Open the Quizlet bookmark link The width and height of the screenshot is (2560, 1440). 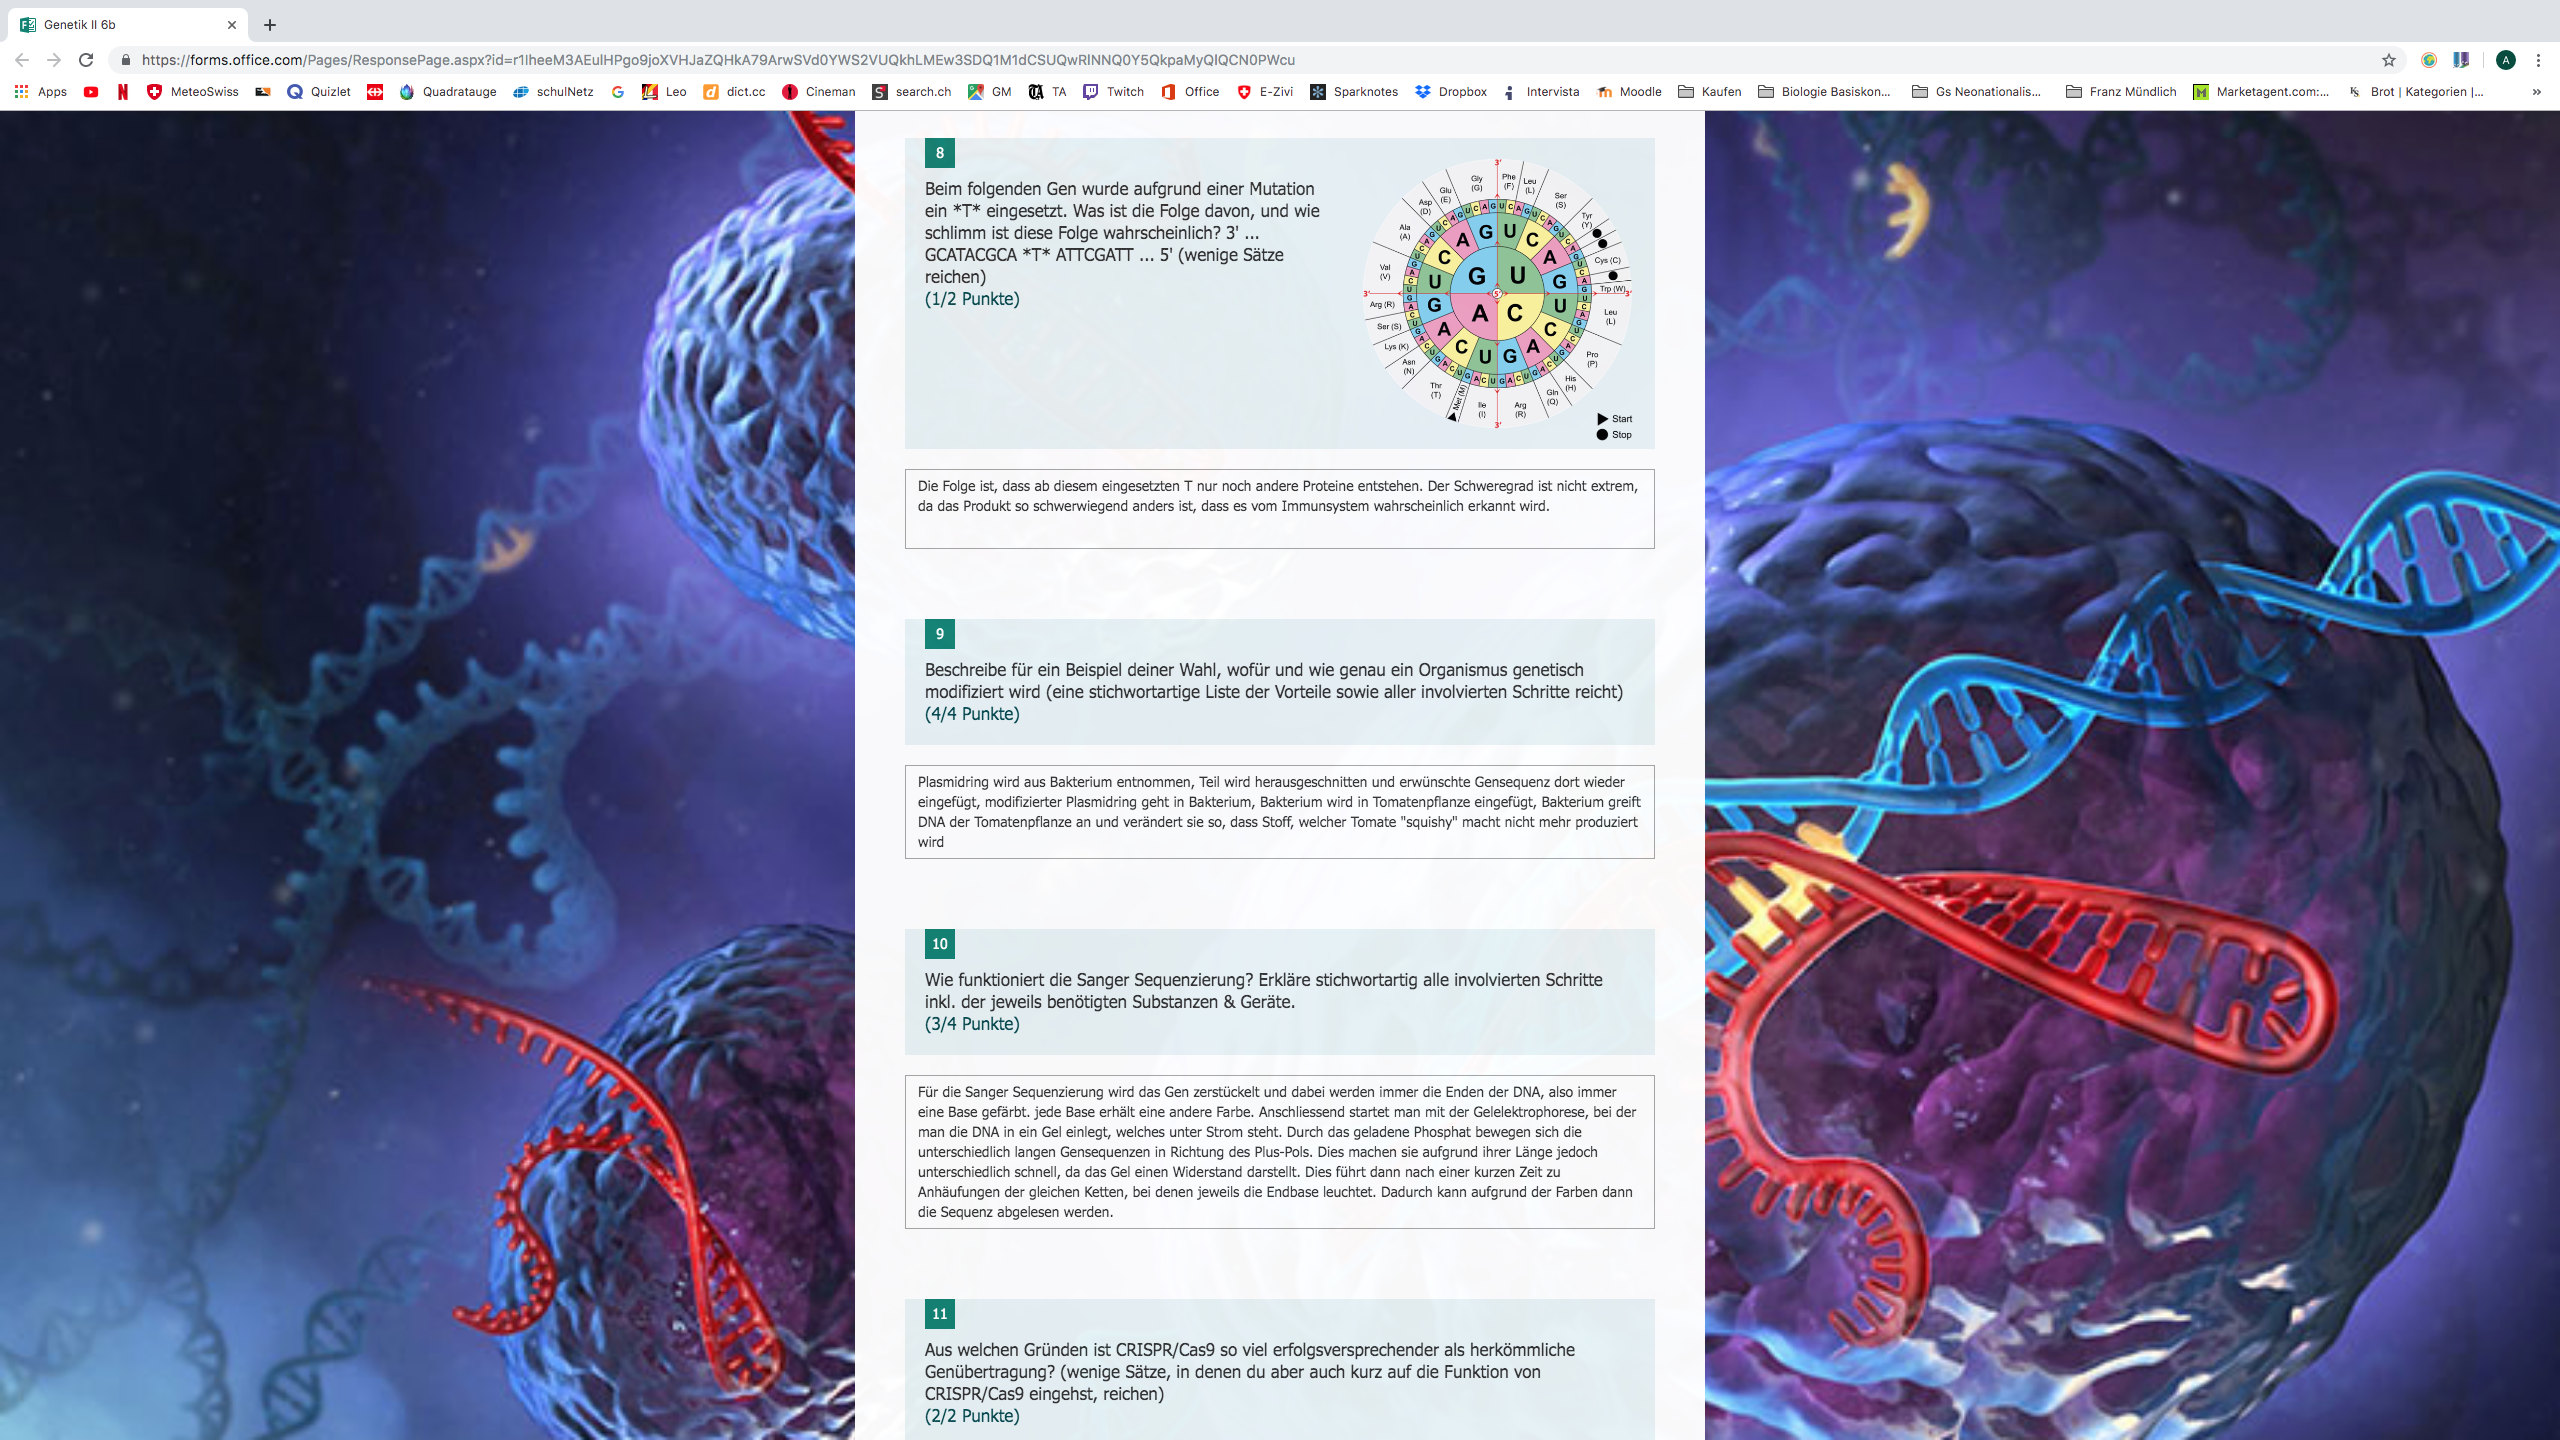click(x=318, y=92)
